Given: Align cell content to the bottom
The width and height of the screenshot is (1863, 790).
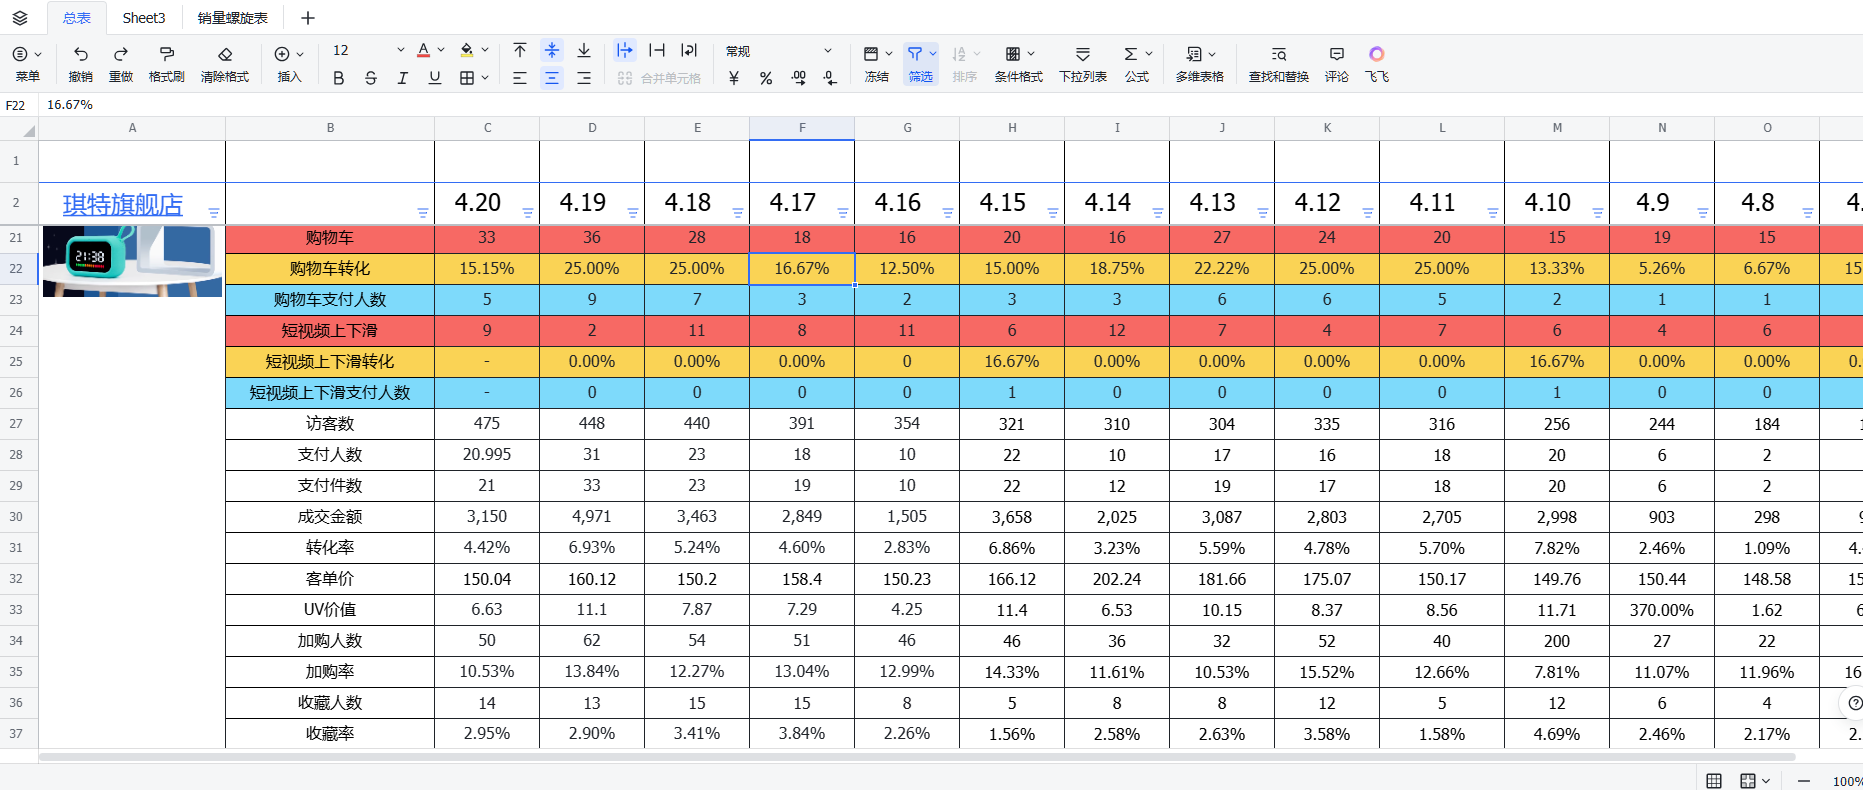Looking at the screenshot, I should (x=584, y=50).
